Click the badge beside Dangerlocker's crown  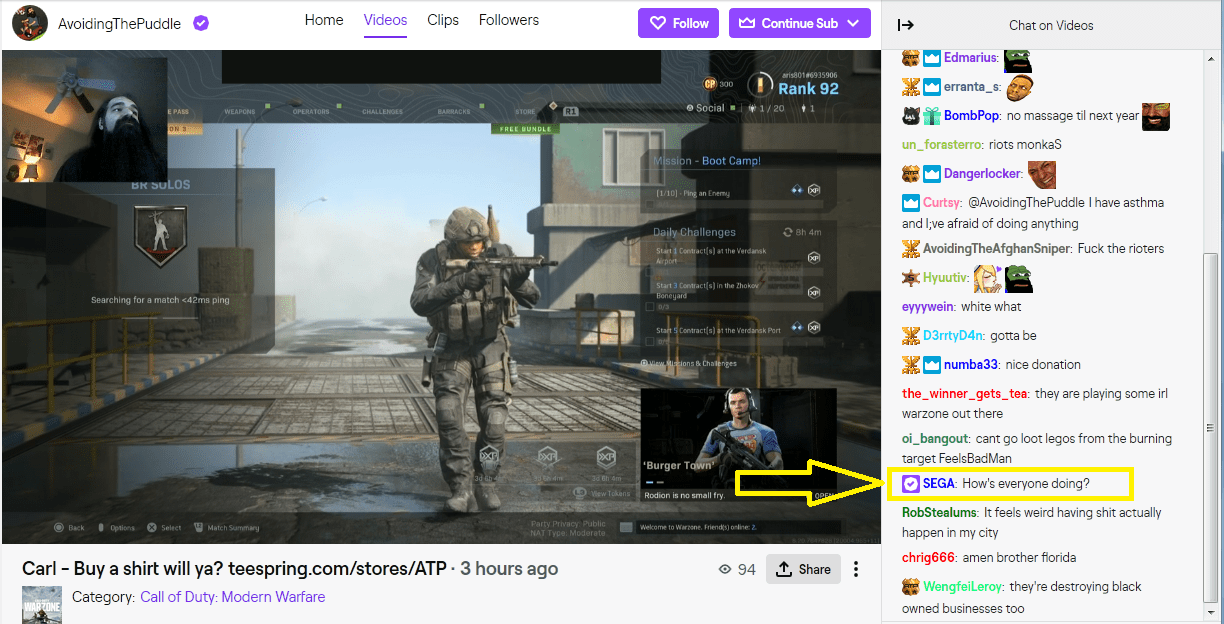(x=911, y=174)
